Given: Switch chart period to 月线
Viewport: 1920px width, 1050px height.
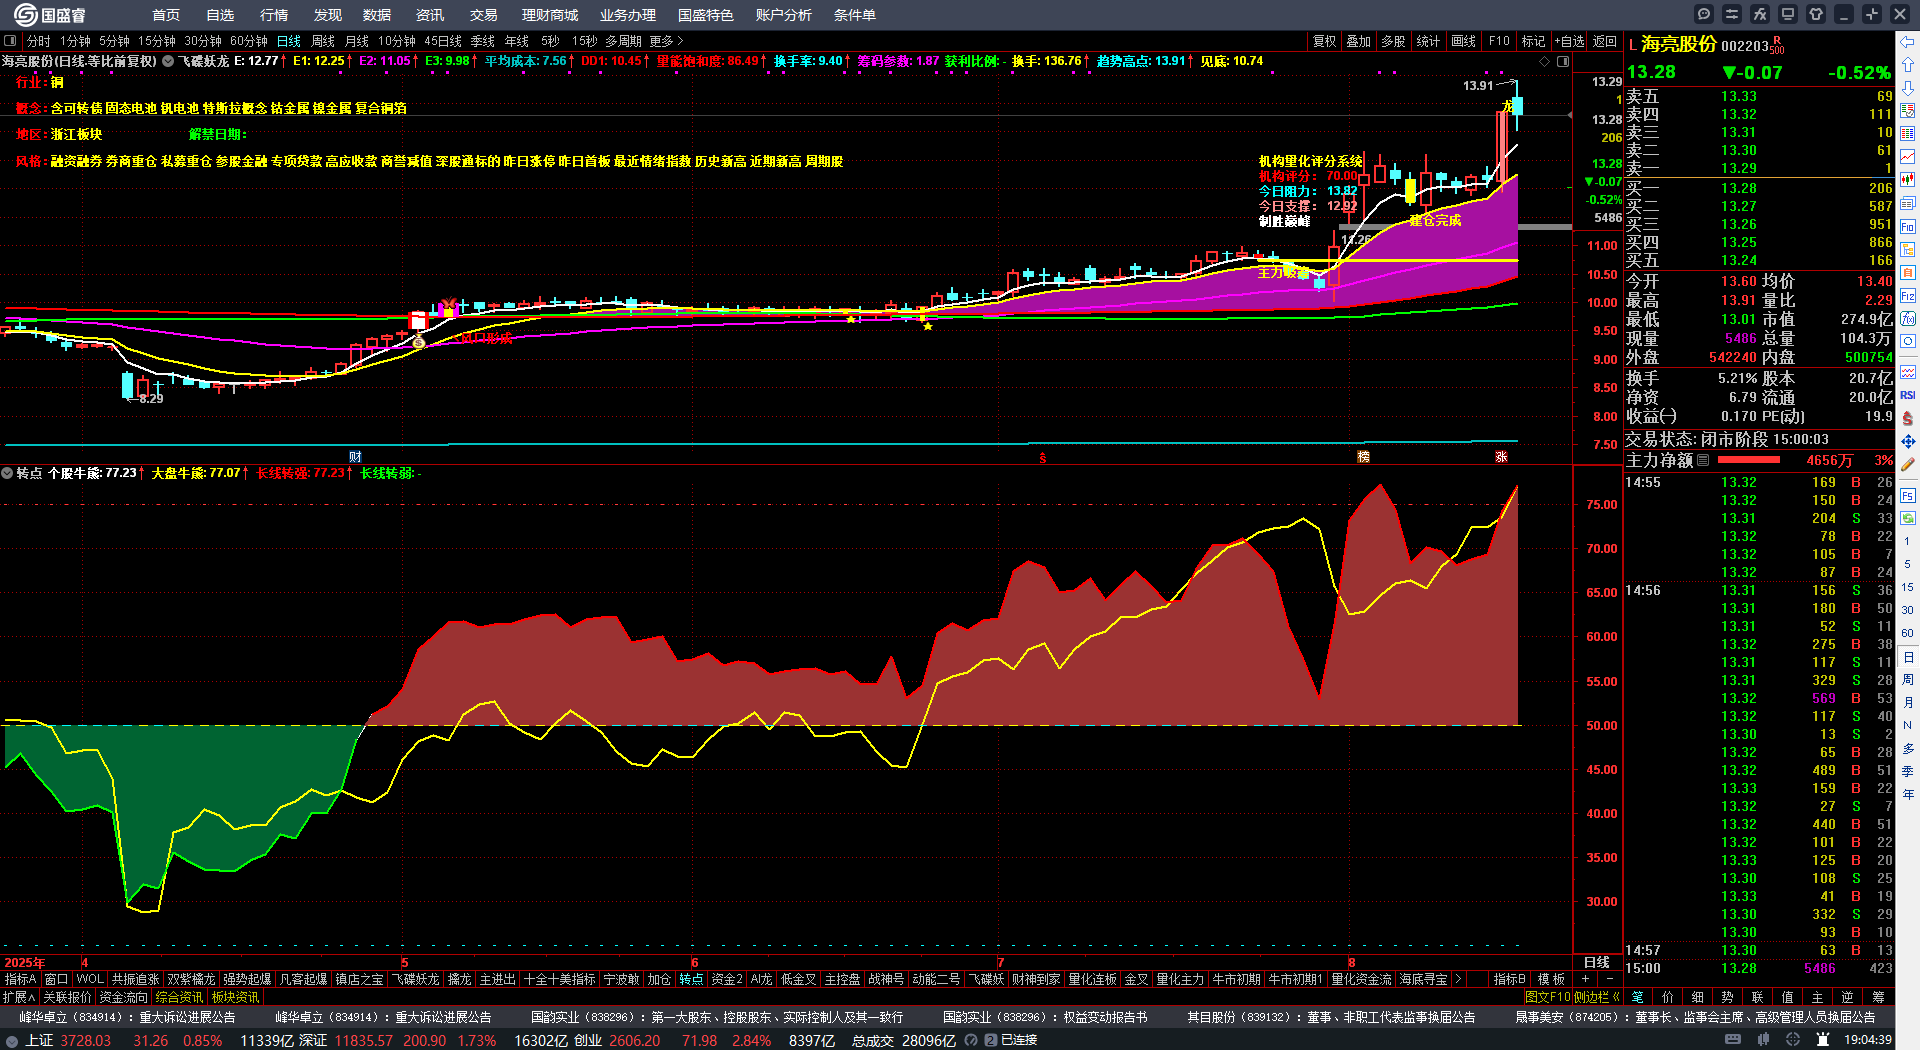Looking at the screenshot, I should (357, 41).
